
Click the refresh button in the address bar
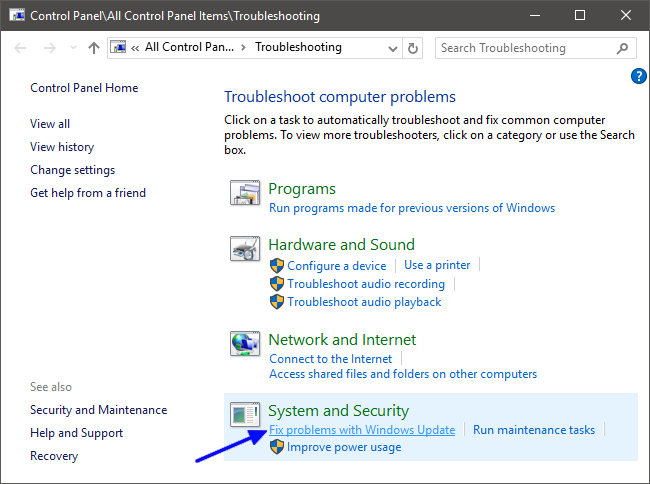tap(412, 48)
